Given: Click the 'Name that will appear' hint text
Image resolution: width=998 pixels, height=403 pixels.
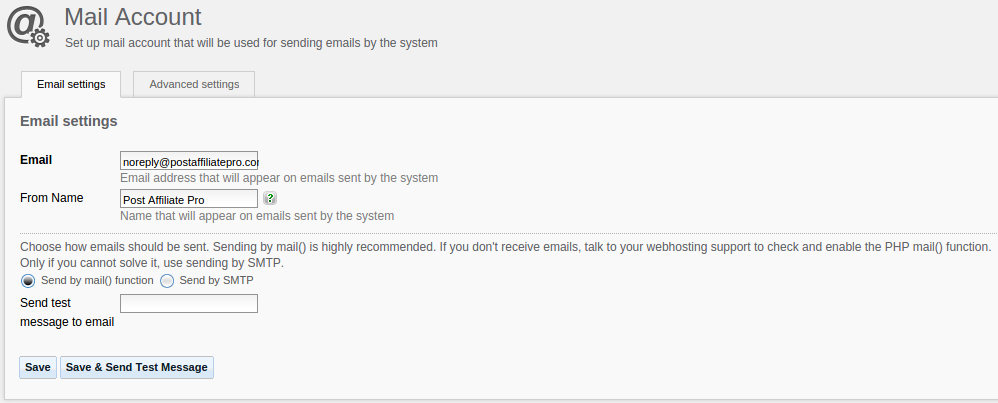Looking at the screenshot, I should [x=257, y=216].
